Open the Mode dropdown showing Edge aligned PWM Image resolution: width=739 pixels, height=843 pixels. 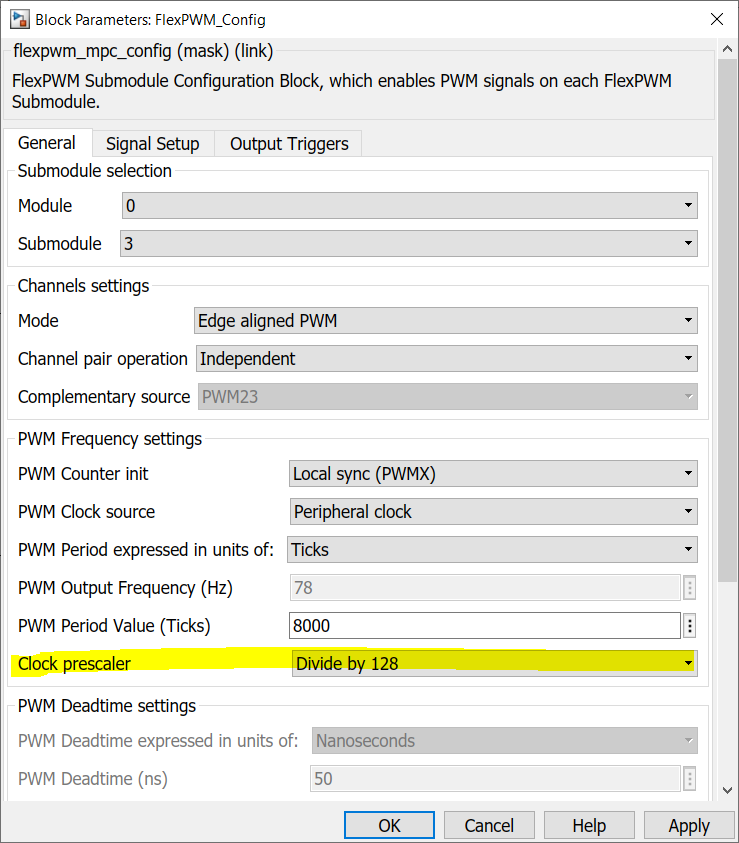tap(445, 321)
